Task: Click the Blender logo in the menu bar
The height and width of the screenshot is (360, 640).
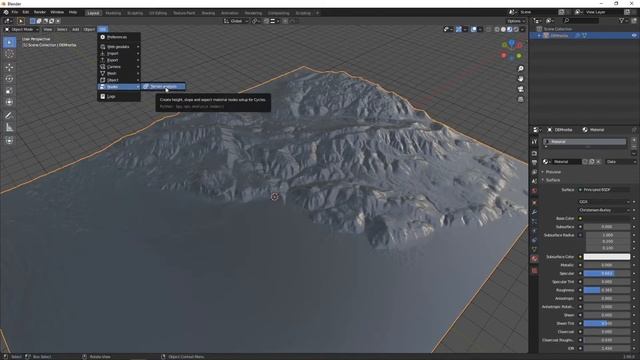Action: (6, 13)
